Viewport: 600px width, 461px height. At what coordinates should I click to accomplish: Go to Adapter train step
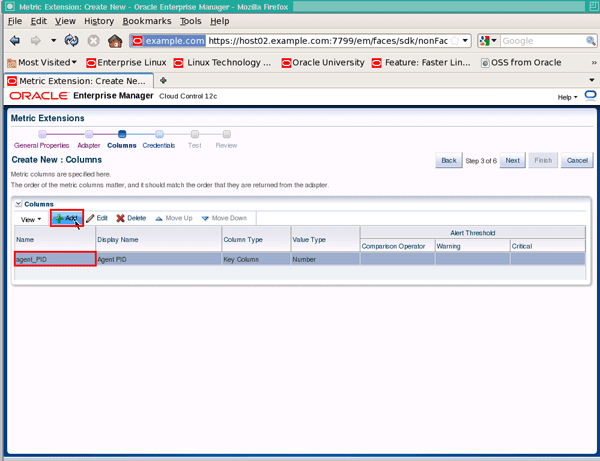click(x=89, y=145)
